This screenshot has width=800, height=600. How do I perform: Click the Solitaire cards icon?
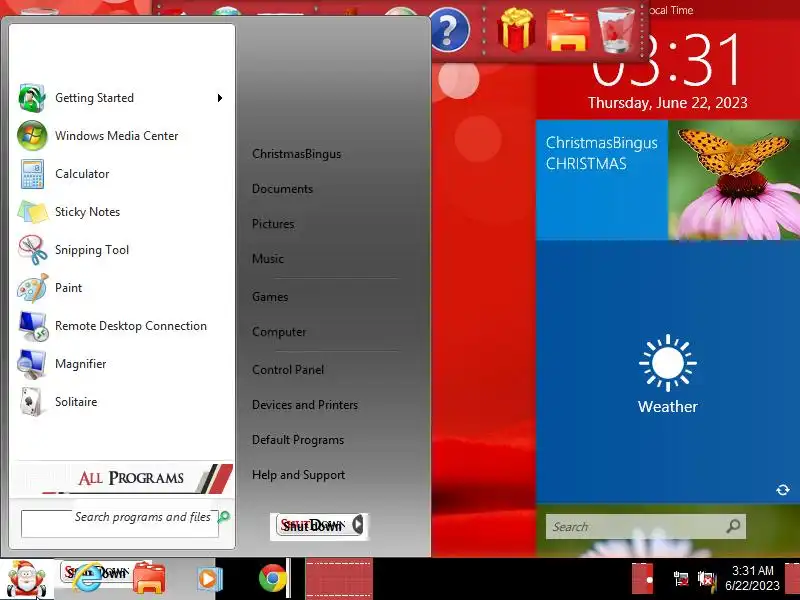click(32, 402)
